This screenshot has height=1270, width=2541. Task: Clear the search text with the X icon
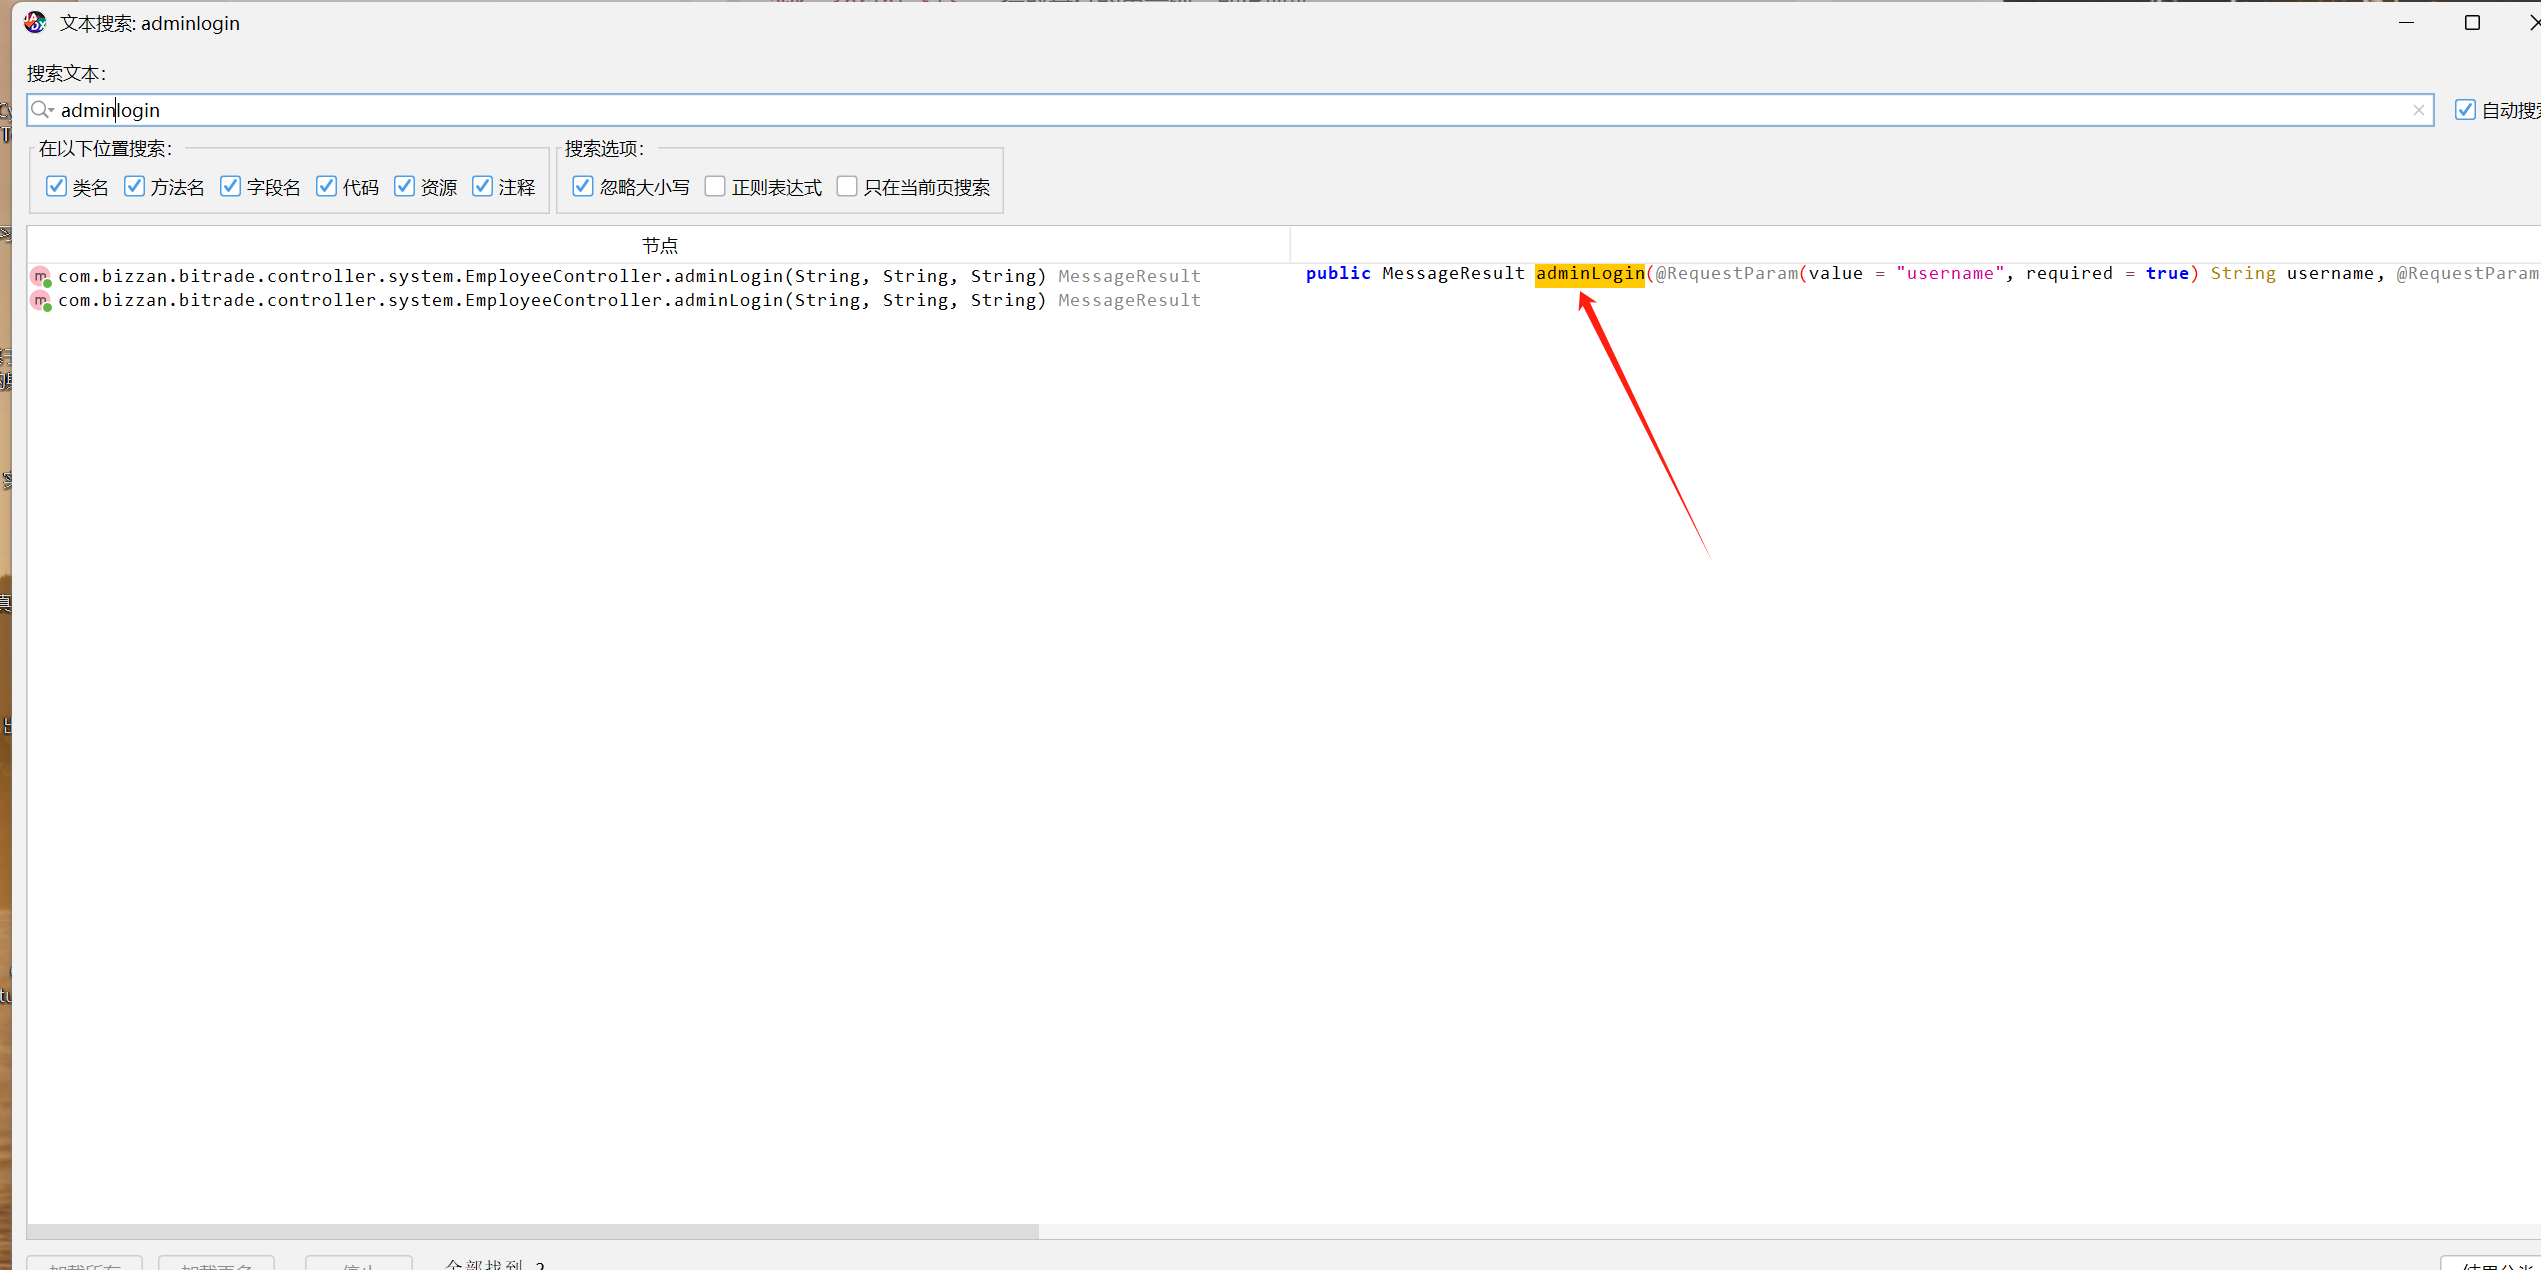[x=2418, y=110]
